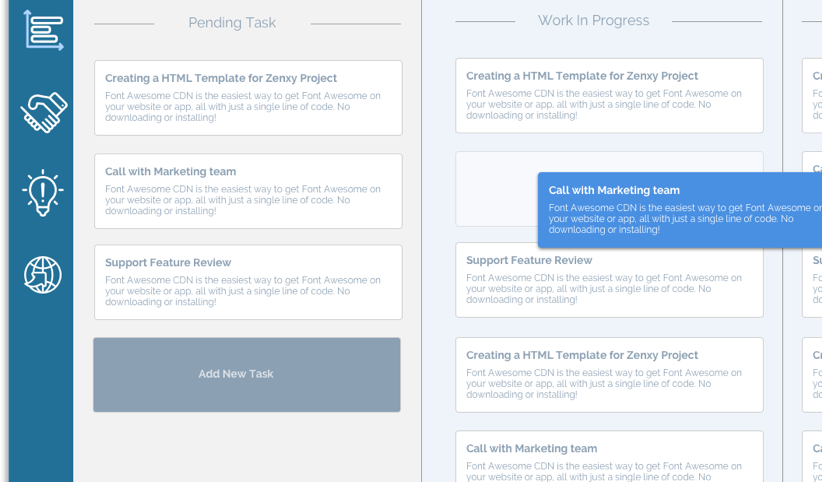Open Support Feature Review card in Pending Task
Image resolution: width=822 pixels, height=482 pixels.
(x=248, y=282)
